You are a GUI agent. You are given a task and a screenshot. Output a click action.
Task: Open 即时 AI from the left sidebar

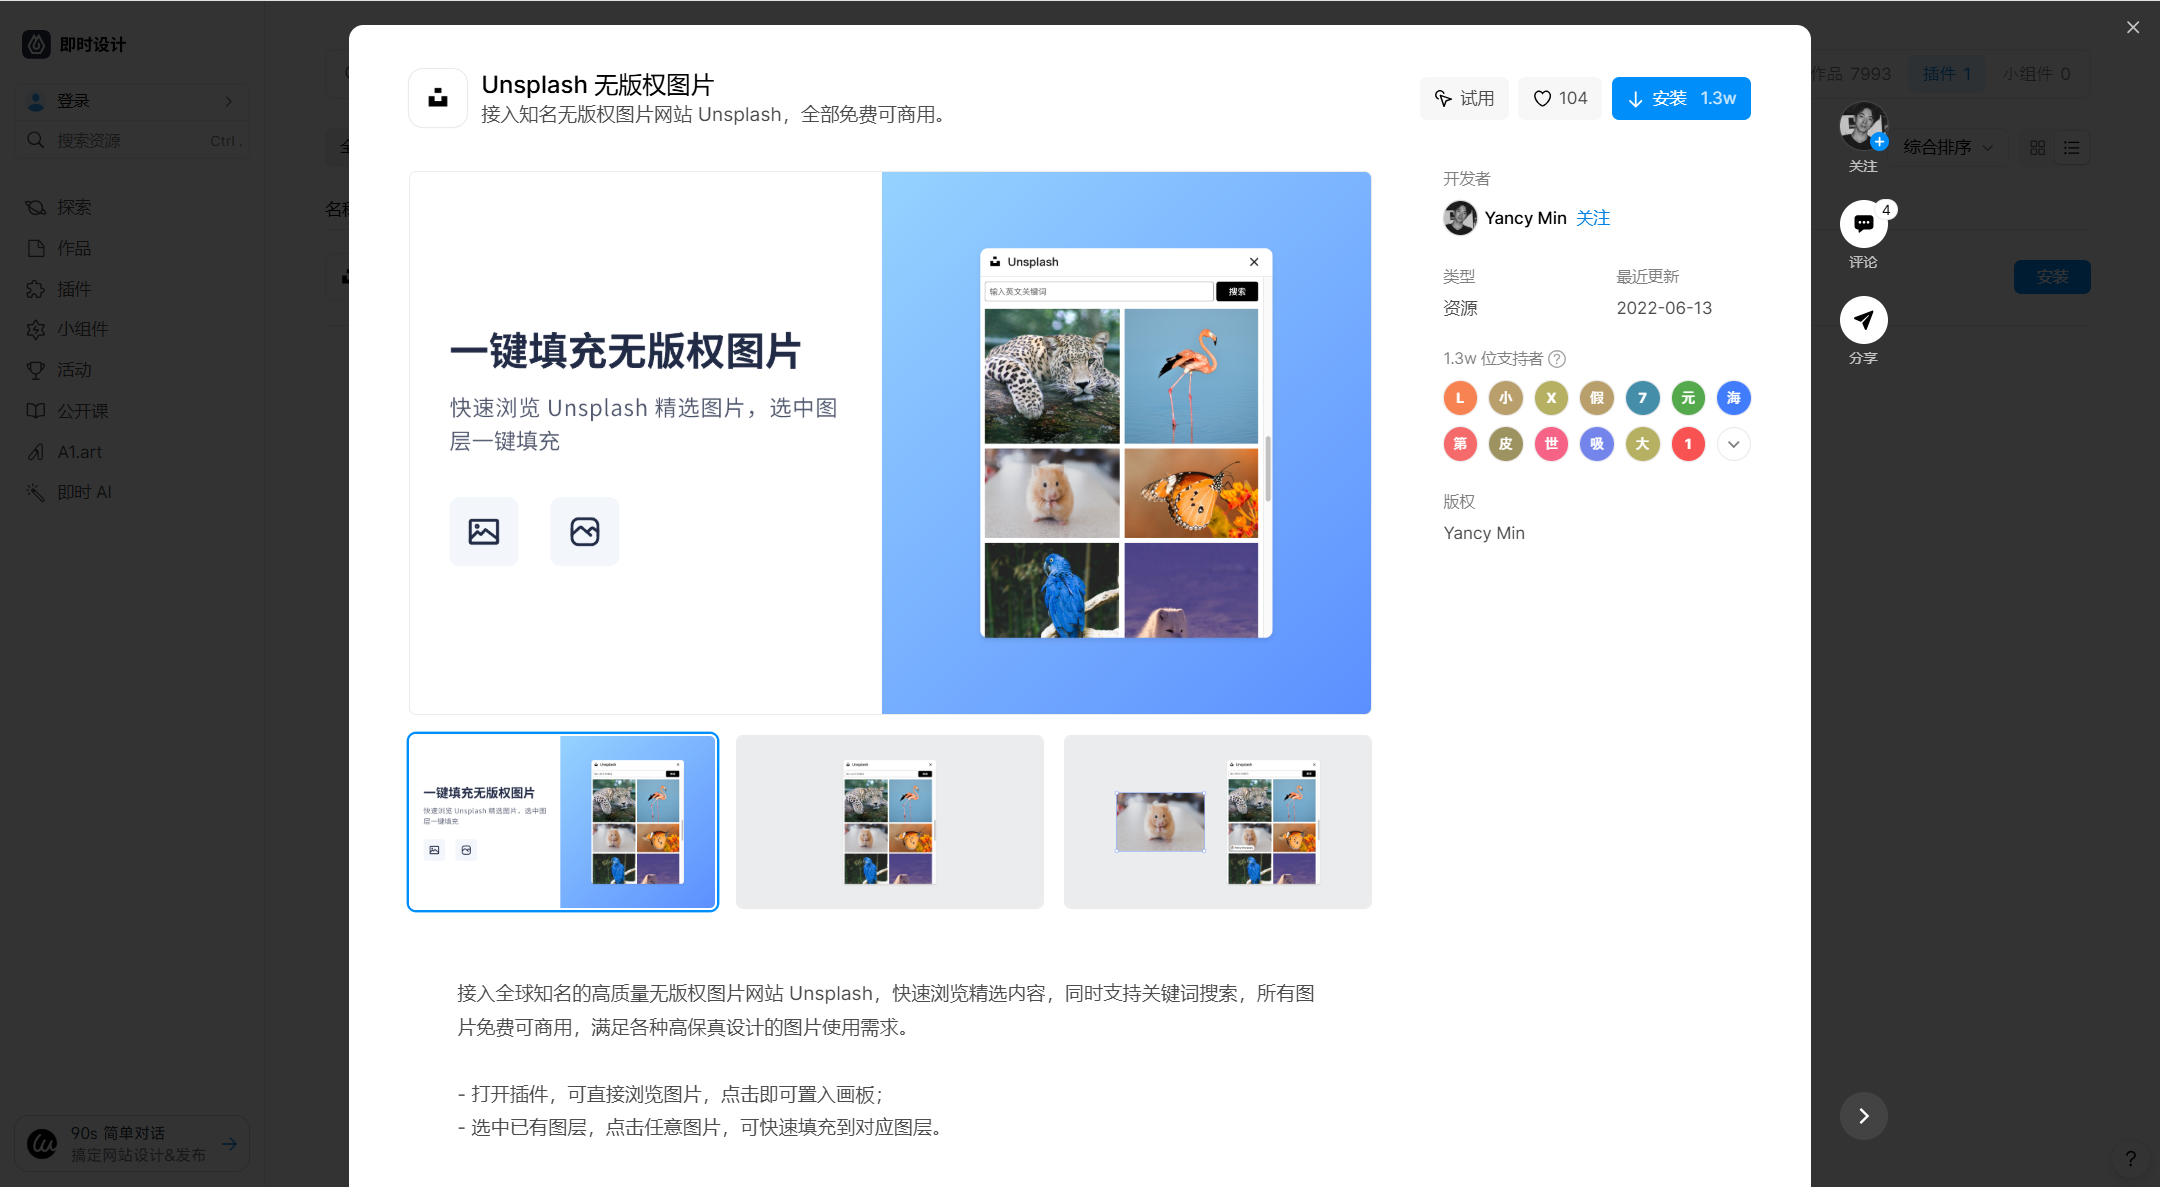pos(85,492)
